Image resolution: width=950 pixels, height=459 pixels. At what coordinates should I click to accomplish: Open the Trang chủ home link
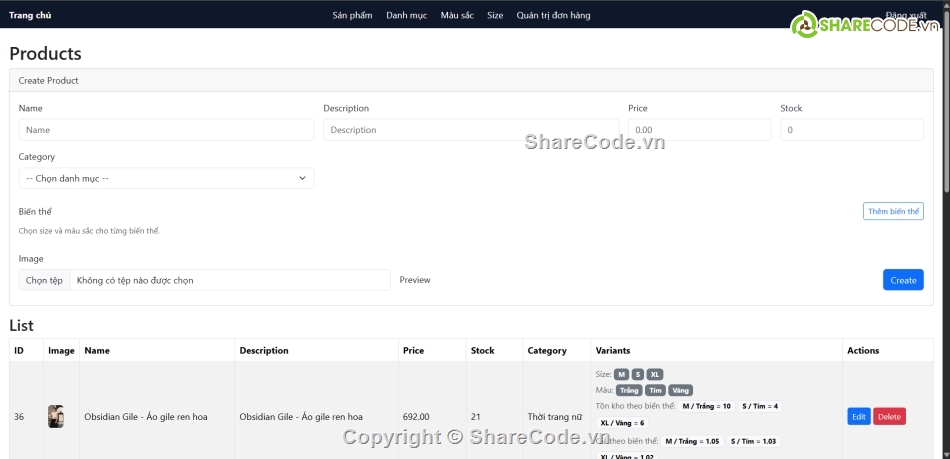[30, 15]
